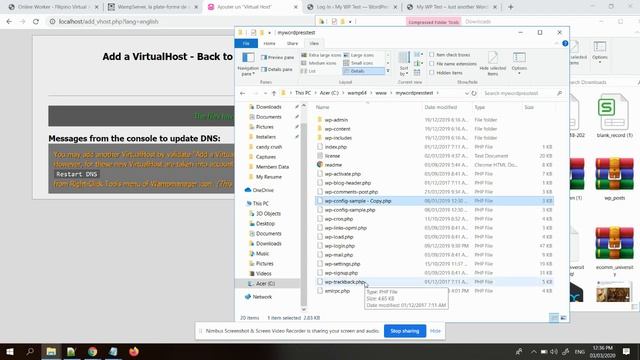Choose Extra large icons layout
The image size is (640, 360).
pyautogui.click(x=321, y=55)
